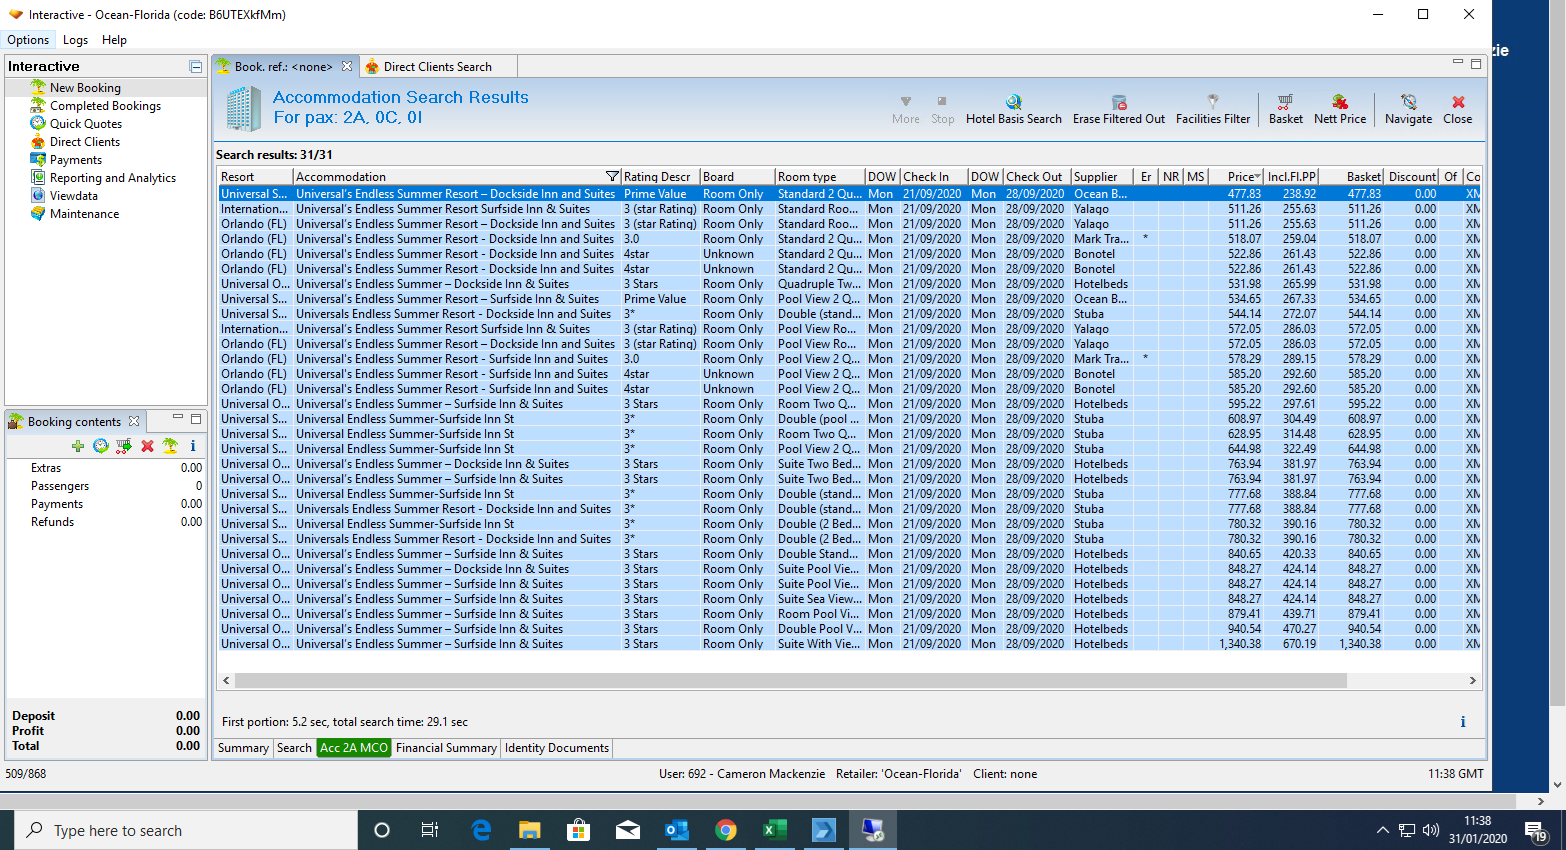1566x850 pixels.
Task: Open Google Chrome from the taskbar
Action: pos(726,830)
